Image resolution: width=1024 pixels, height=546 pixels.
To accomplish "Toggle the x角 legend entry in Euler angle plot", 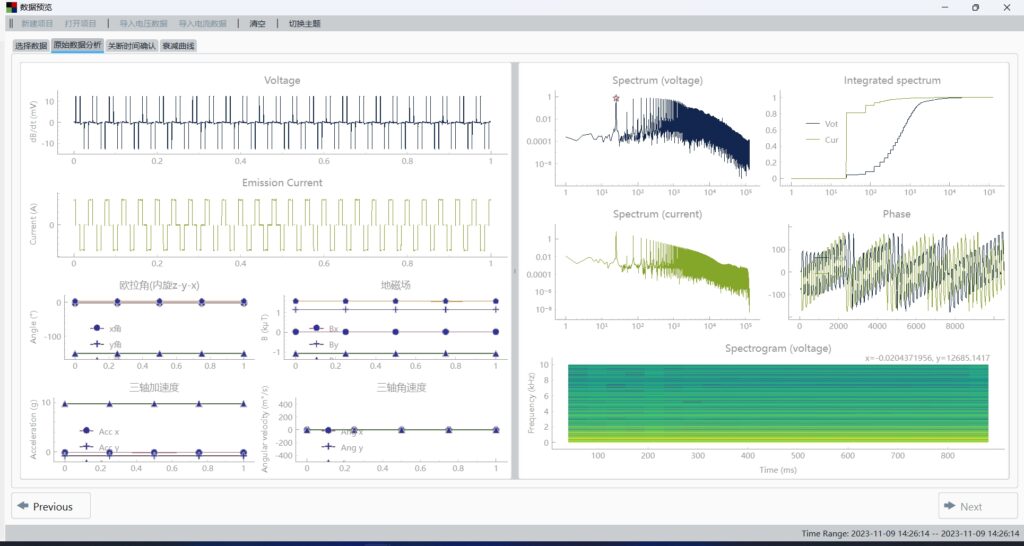I will (x=98, y=328).
